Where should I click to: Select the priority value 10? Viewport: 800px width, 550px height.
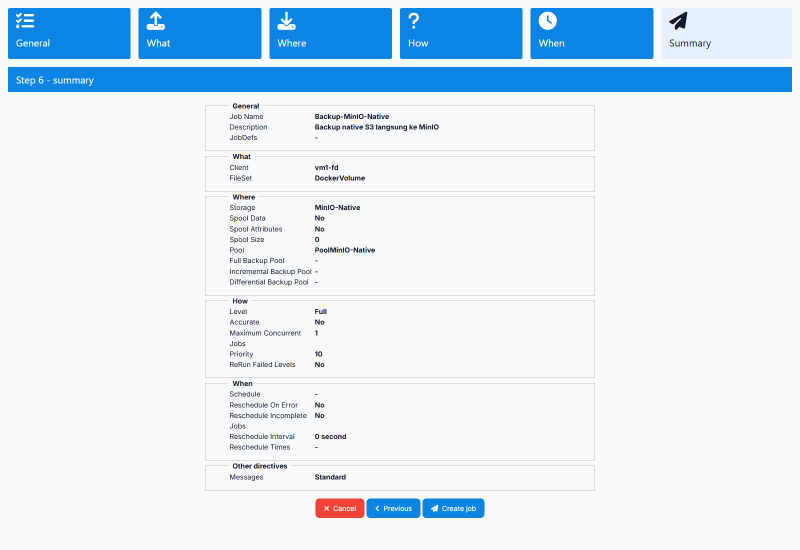(318, 354)
